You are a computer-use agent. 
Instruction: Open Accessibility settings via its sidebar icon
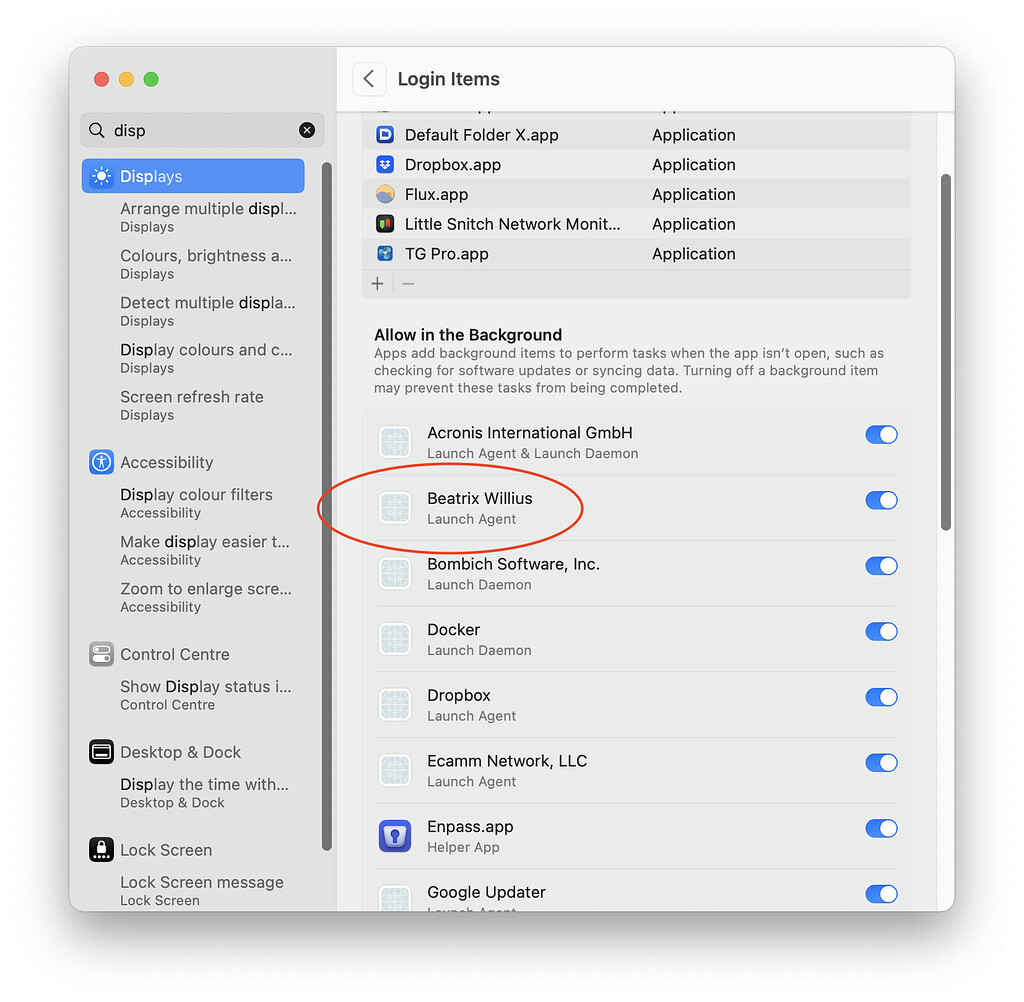(101, 462)
